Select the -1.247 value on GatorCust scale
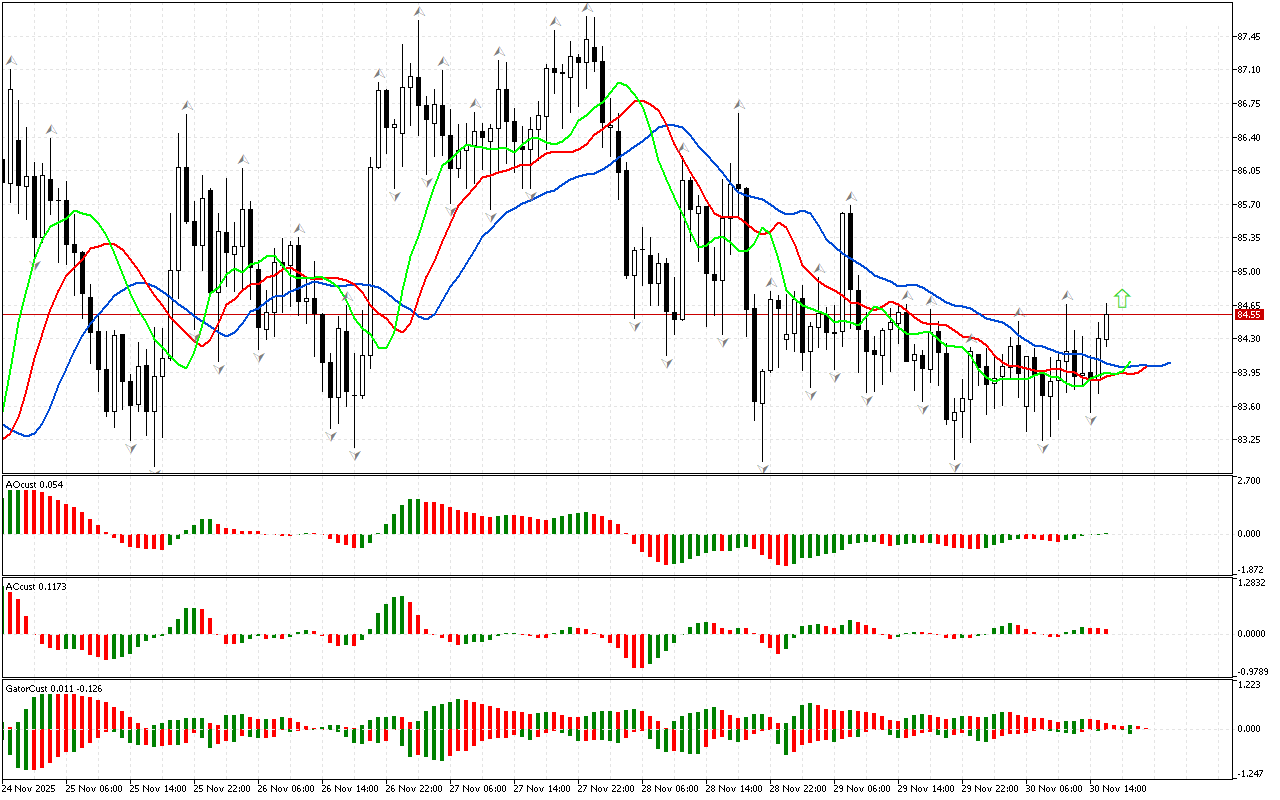This screenshot has width=1280, height=800. pos(1249,773)
